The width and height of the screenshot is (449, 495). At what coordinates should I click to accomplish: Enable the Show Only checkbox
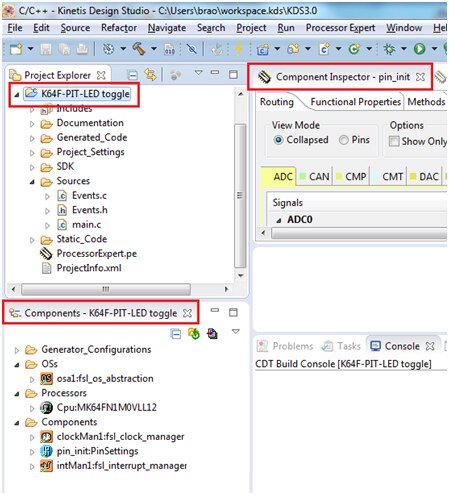(x=394, y=141)
